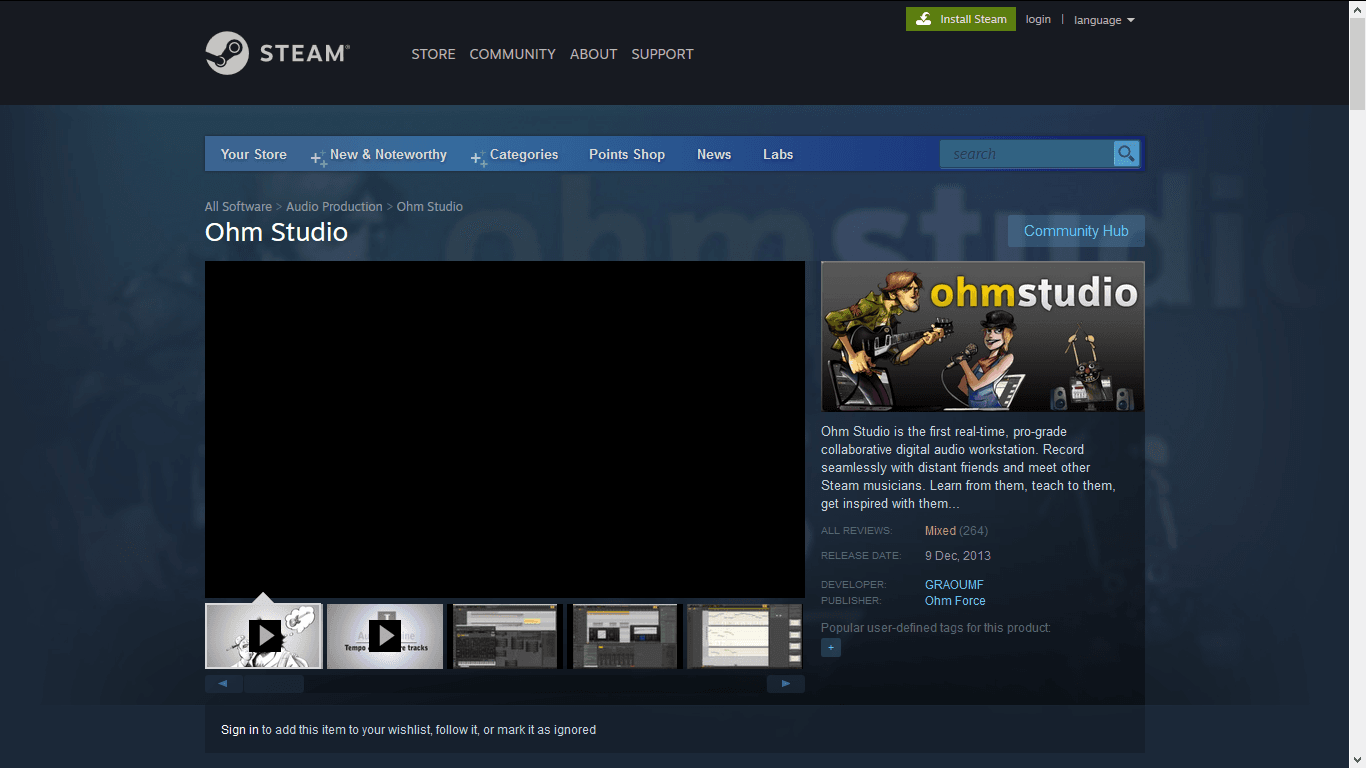This screenshot has width=1366, height=768.
Task: Click the Ohm Studio page title
Action: click(x=276, y=232)
